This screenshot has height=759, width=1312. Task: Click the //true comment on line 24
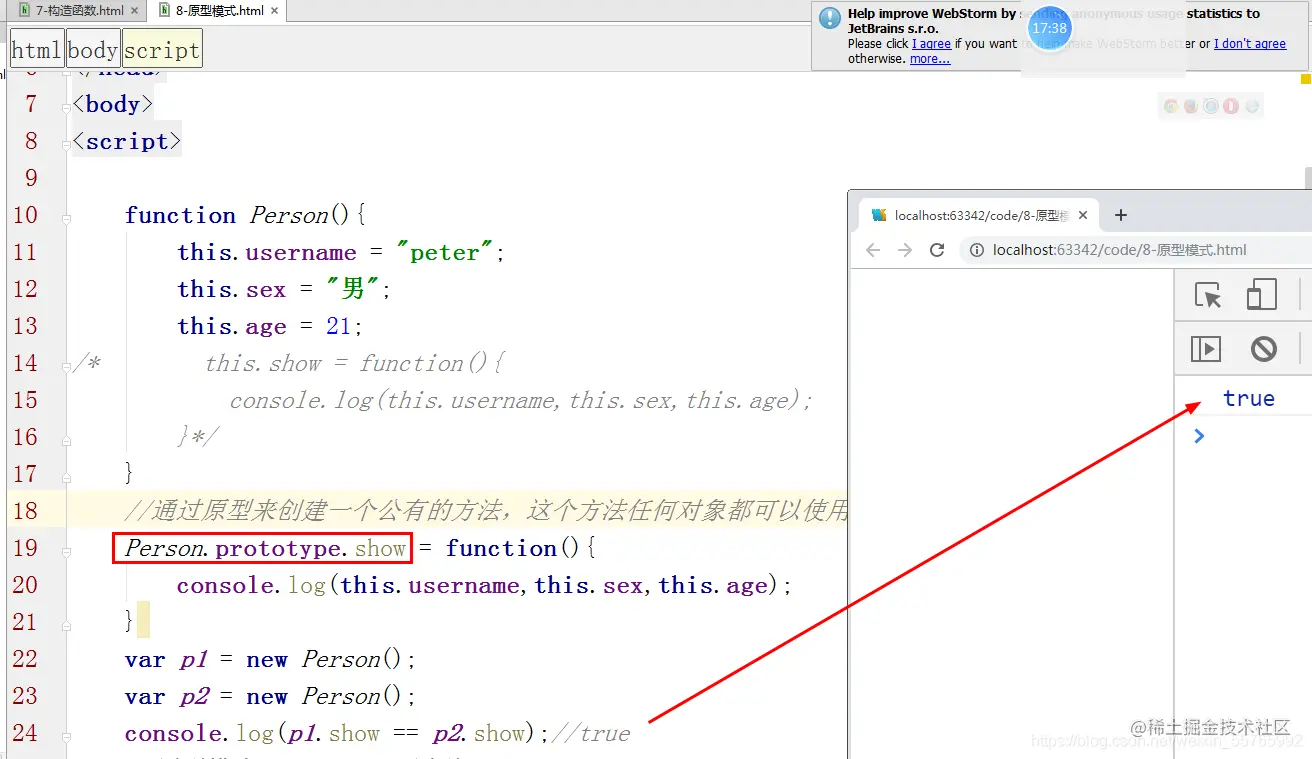tap(591, 734)
